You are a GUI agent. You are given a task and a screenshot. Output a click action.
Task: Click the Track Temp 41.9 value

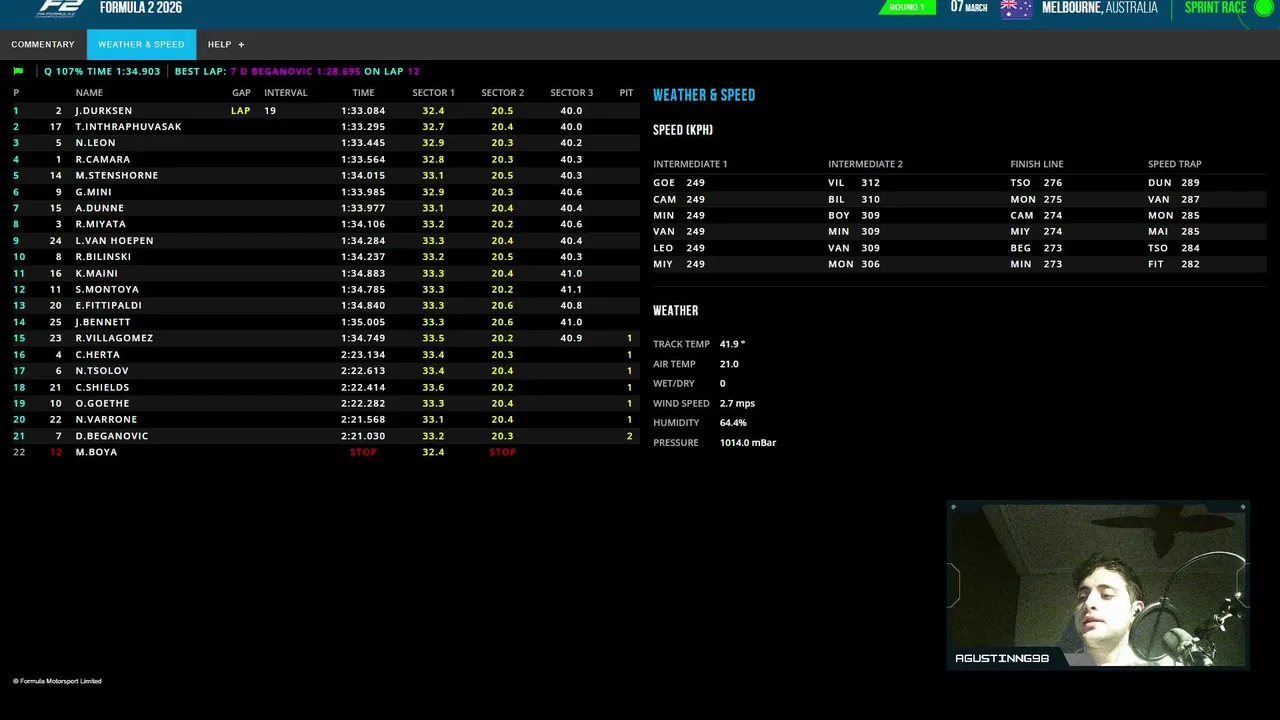pos(732,344)
